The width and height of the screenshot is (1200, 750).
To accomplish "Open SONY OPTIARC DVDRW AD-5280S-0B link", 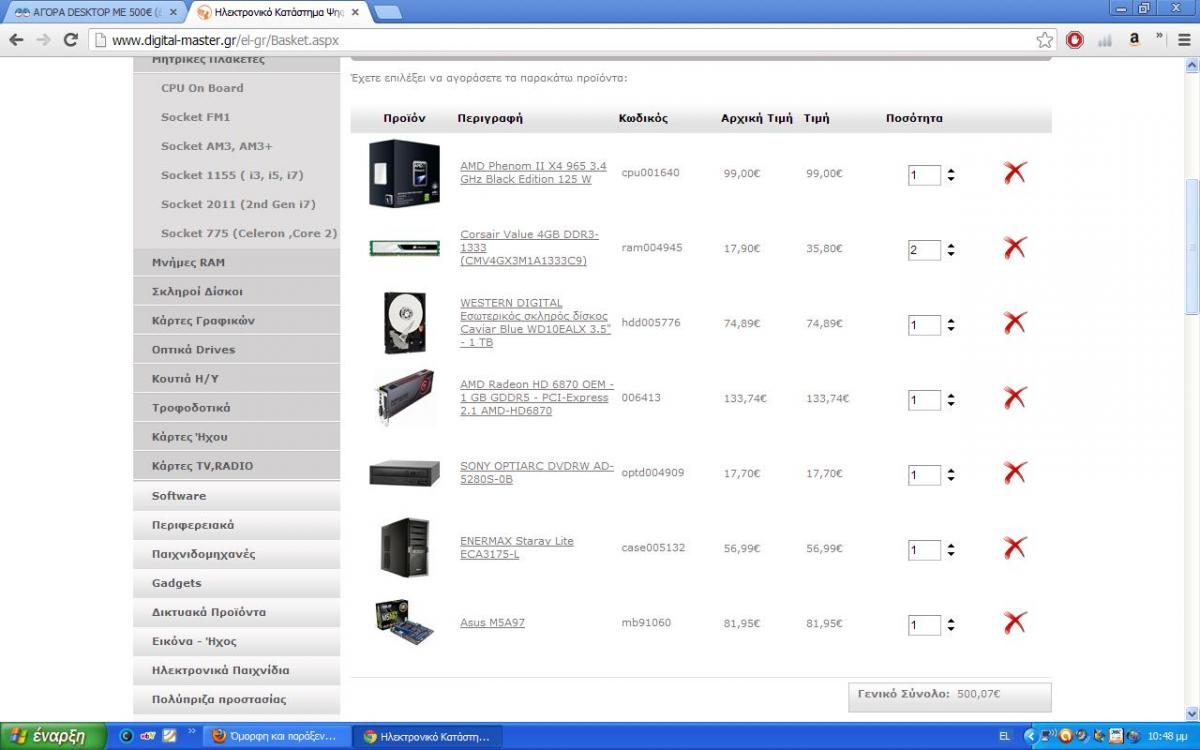I will coord(537,473).
